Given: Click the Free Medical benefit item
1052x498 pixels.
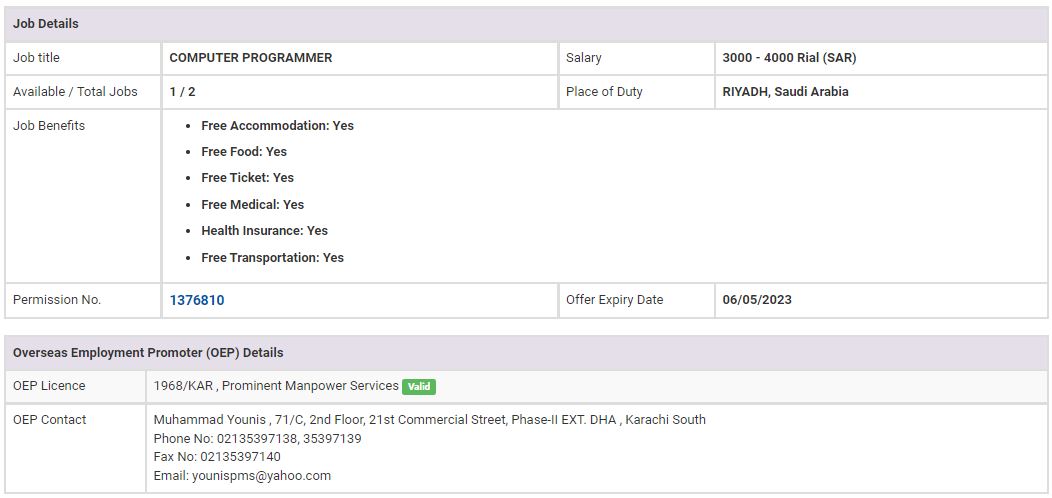Looking at the screenshot, I should click(x=252, y=205).
